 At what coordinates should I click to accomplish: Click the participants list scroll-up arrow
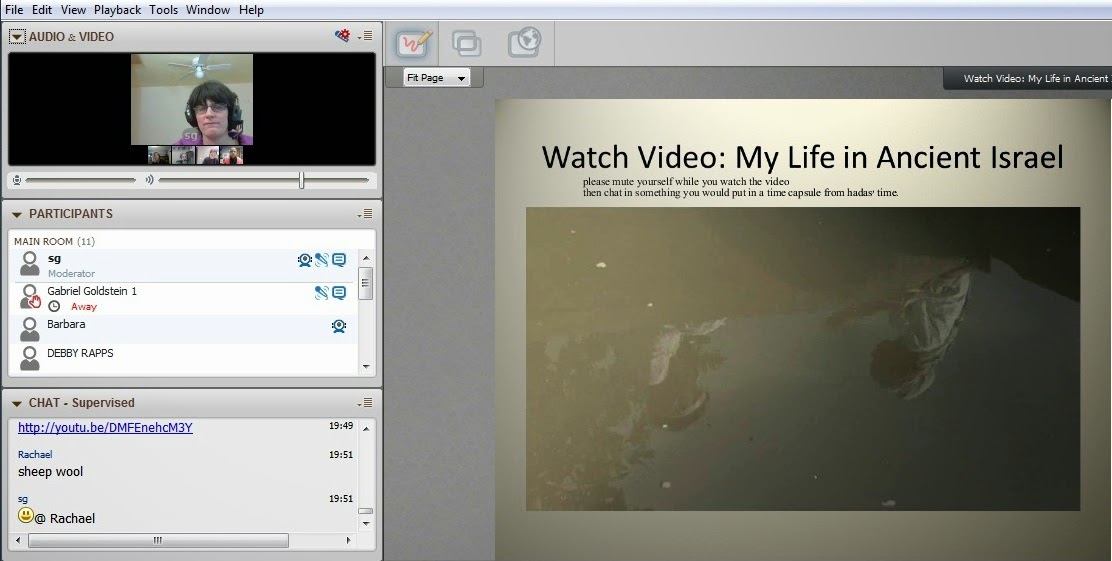pos(366,257)
